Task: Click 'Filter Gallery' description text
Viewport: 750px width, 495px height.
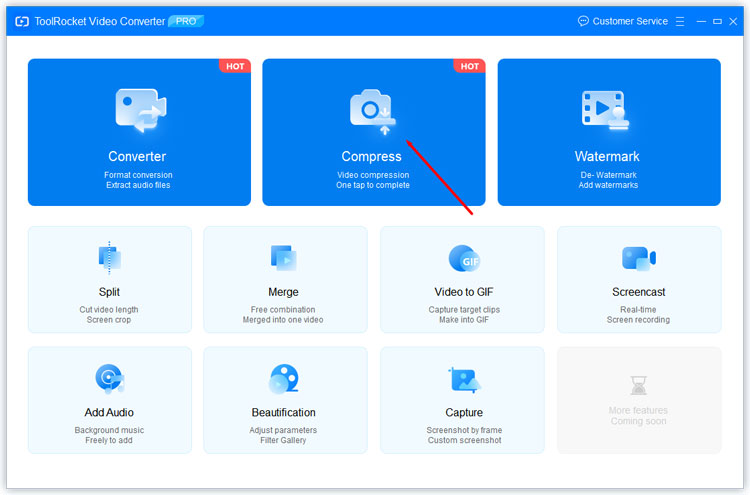Action: 283,440
